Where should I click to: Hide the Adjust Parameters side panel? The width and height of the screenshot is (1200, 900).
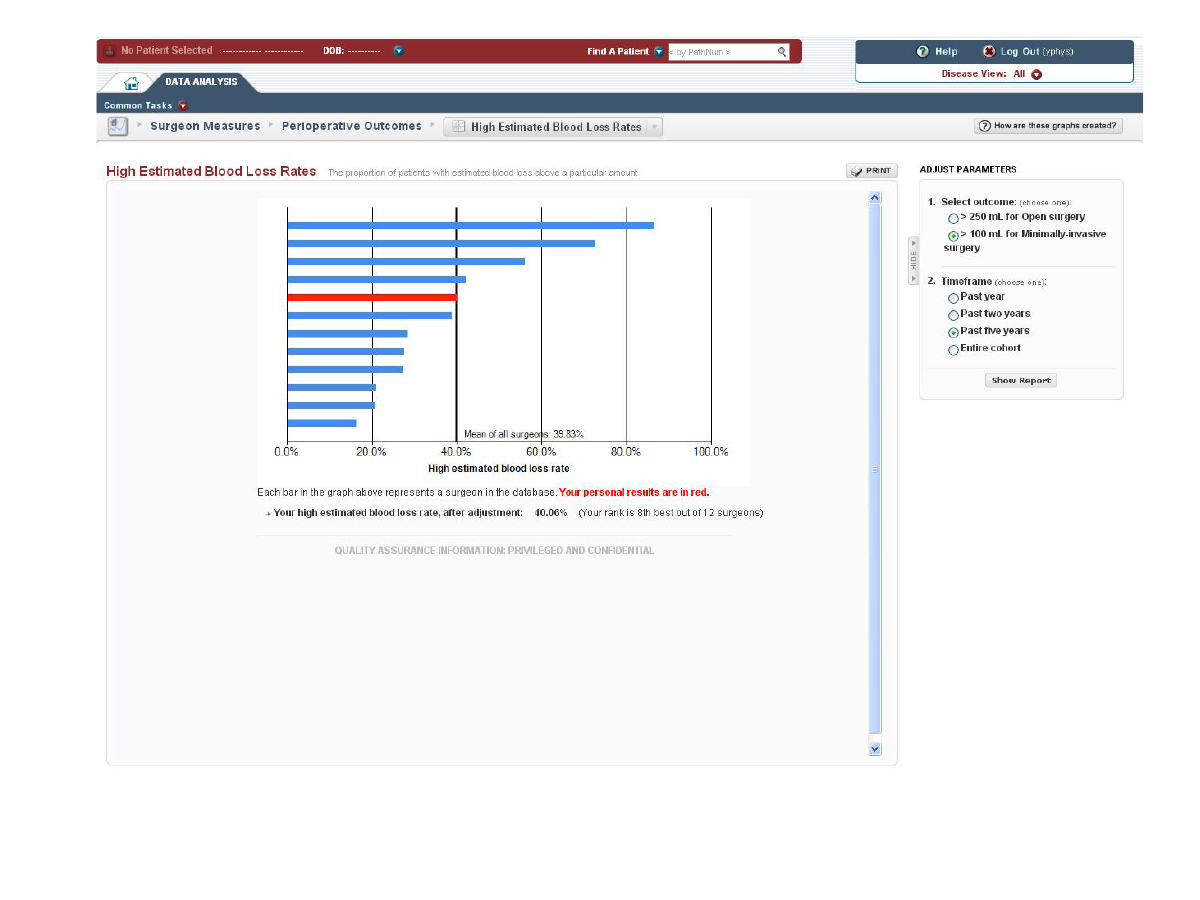point(913,260)
